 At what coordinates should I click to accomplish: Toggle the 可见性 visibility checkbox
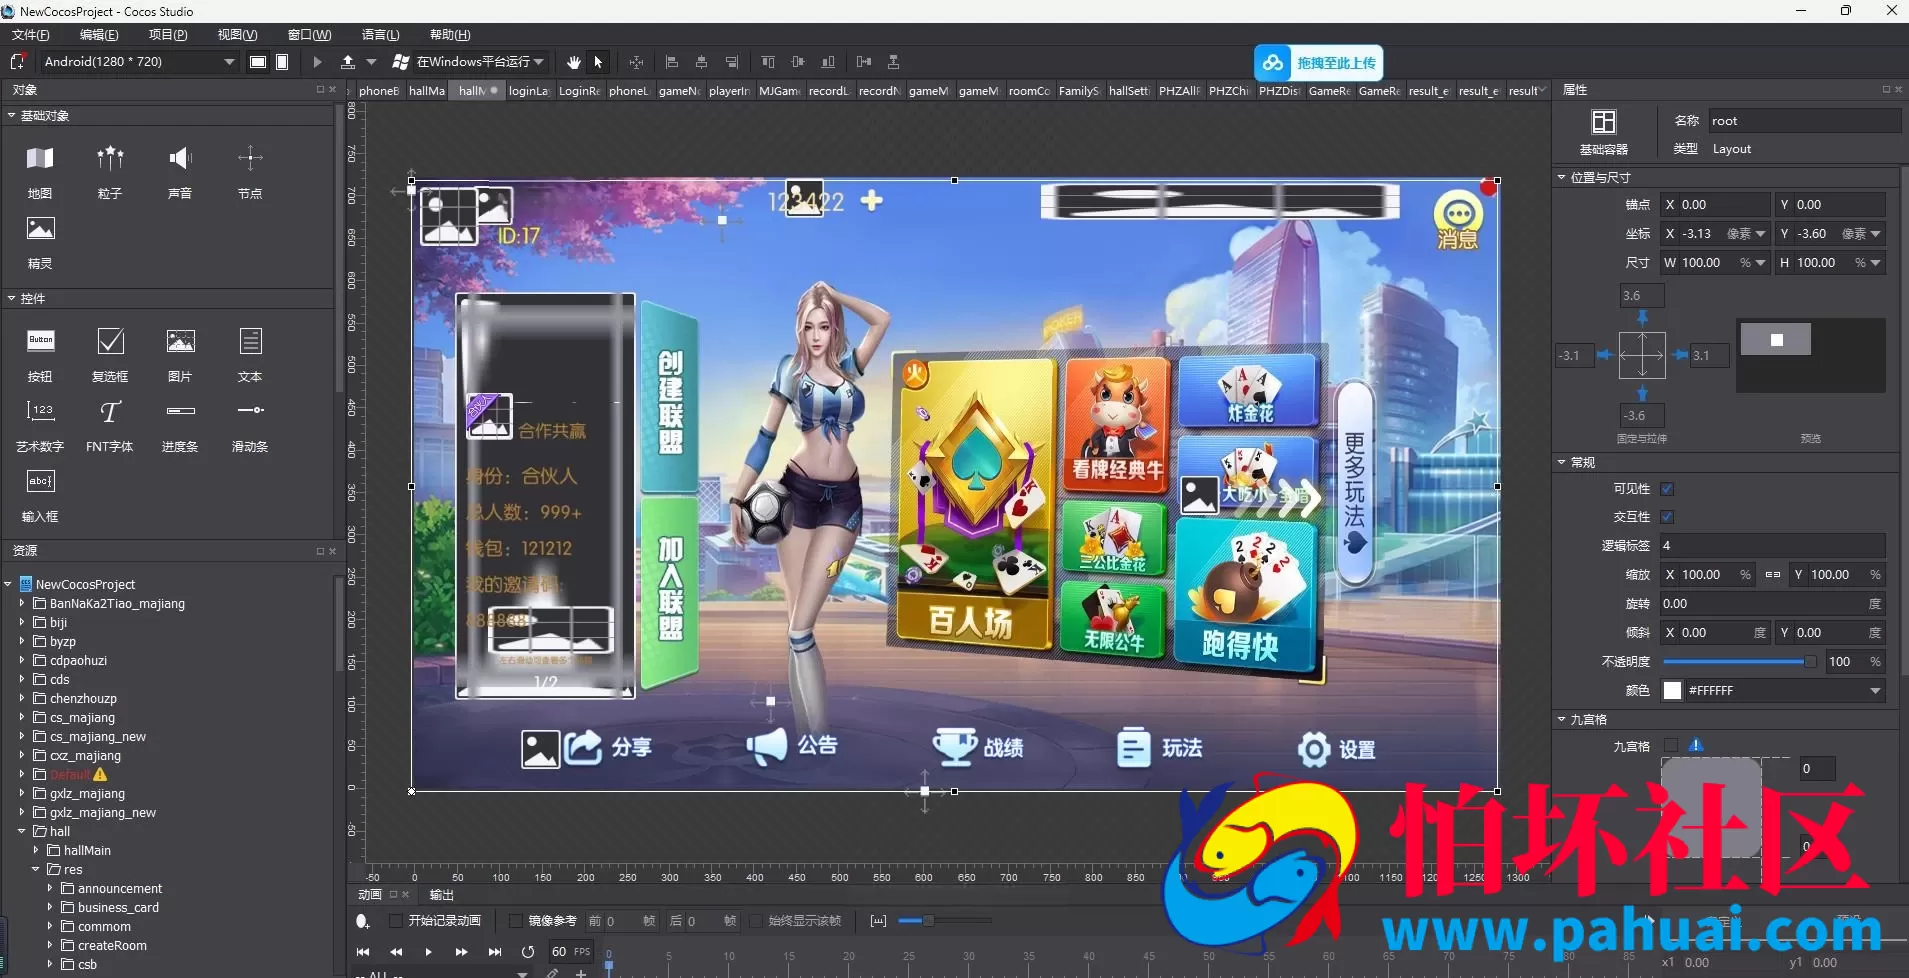[x=1667, y=489]
